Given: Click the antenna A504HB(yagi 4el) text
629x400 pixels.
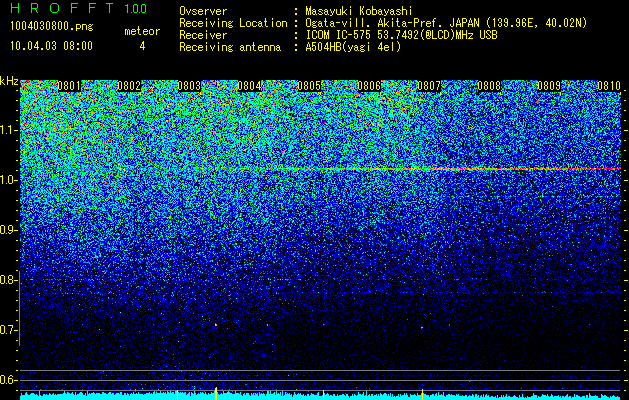Looking at the screenshot, I should point(353,47).
